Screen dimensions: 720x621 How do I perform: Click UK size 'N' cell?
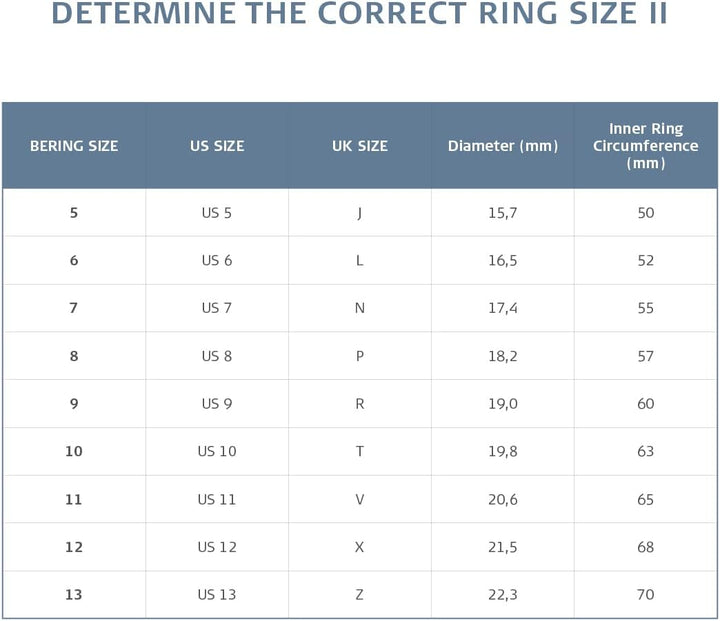[x=360, y=308]
